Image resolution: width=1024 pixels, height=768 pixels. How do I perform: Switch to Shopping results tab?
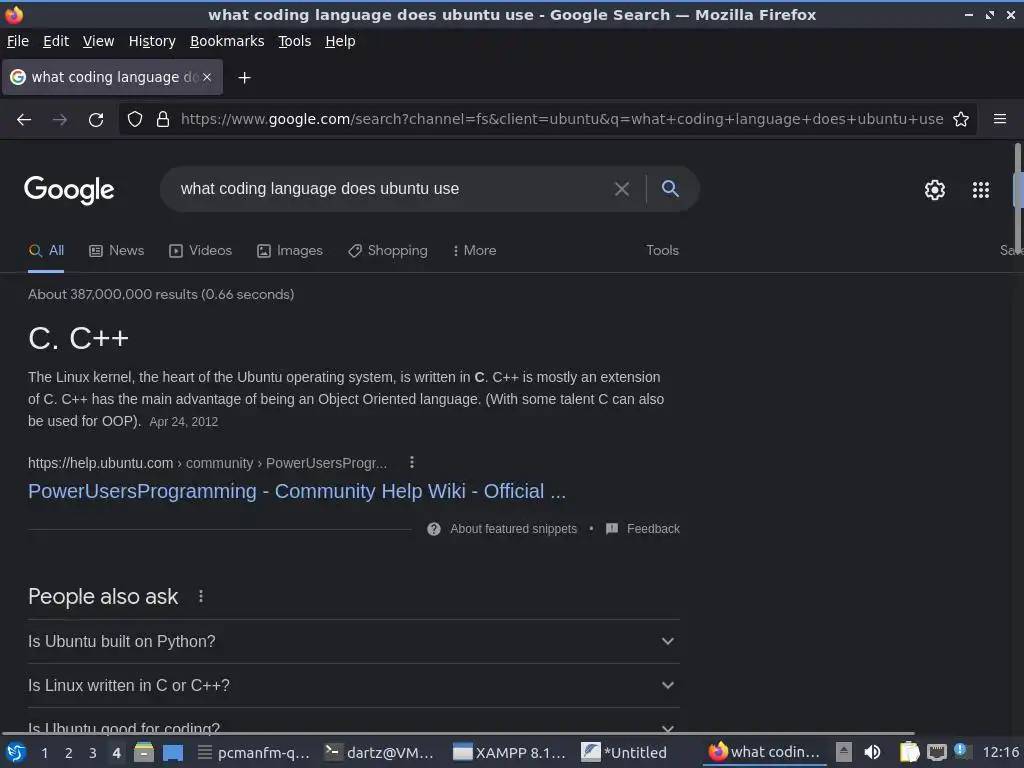click(x=388, y=251)
